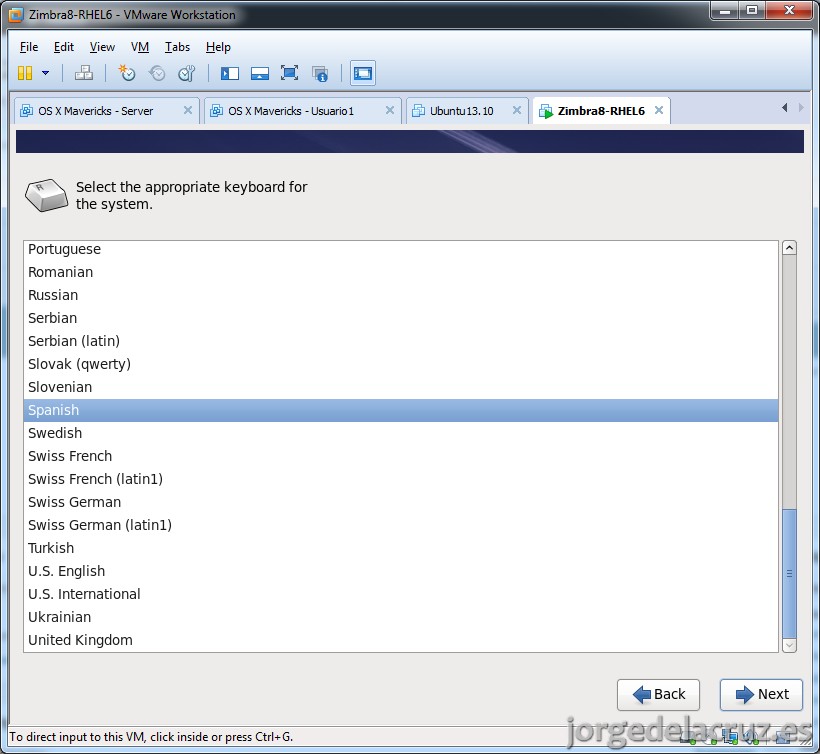Select Serbian keyboard layout
Screen dimensions: 820x754
tap(401, 318)
